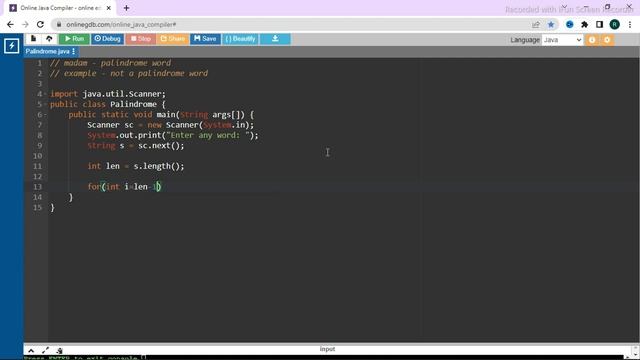The image size is (640, 360).
Task: Click the 'import java.util.Scanner;' code line
Action: click(x=108, y=94)
